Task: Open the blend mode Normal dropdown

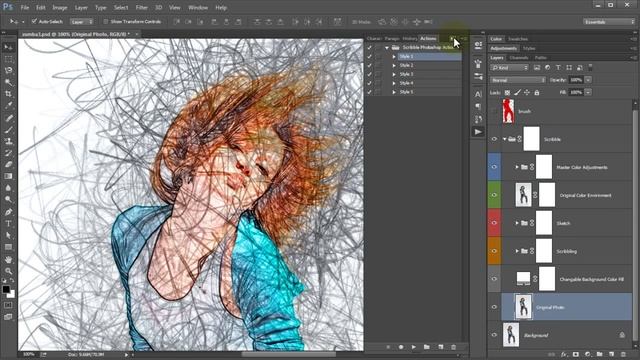Action: tap(518, 80)
